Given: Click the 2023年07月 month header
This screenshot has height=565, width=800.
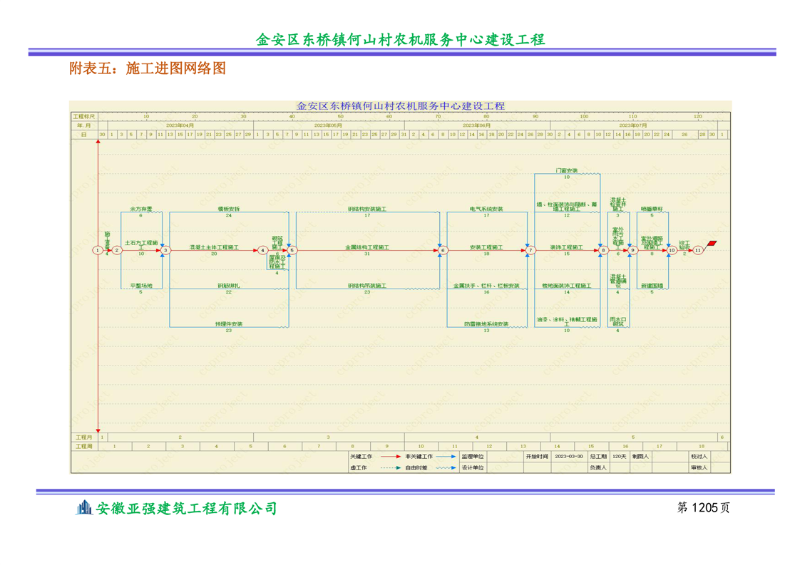Looking at the screenshot, I should (633, 125).
